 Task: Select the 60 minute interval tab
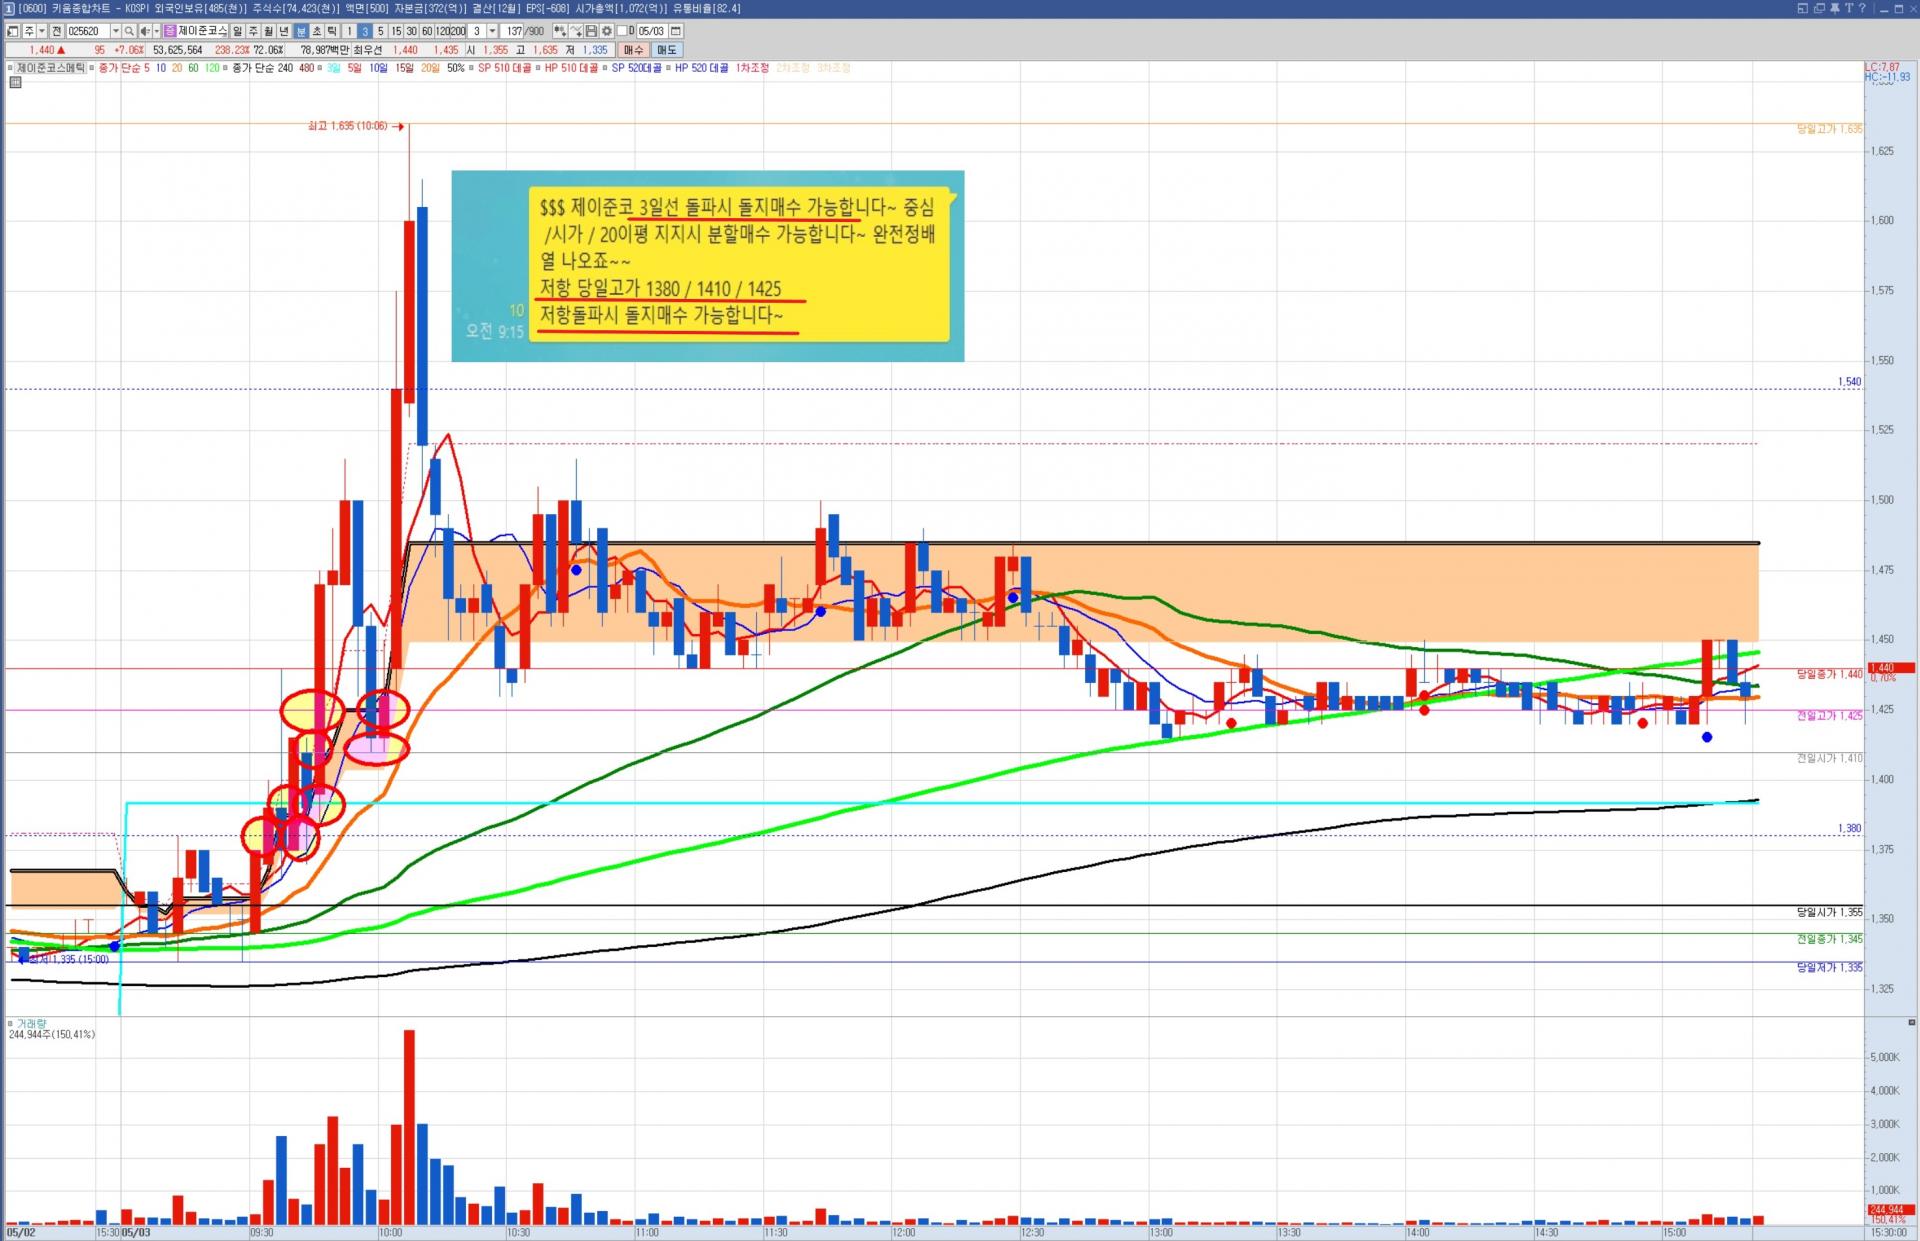[x=427, y=31]
